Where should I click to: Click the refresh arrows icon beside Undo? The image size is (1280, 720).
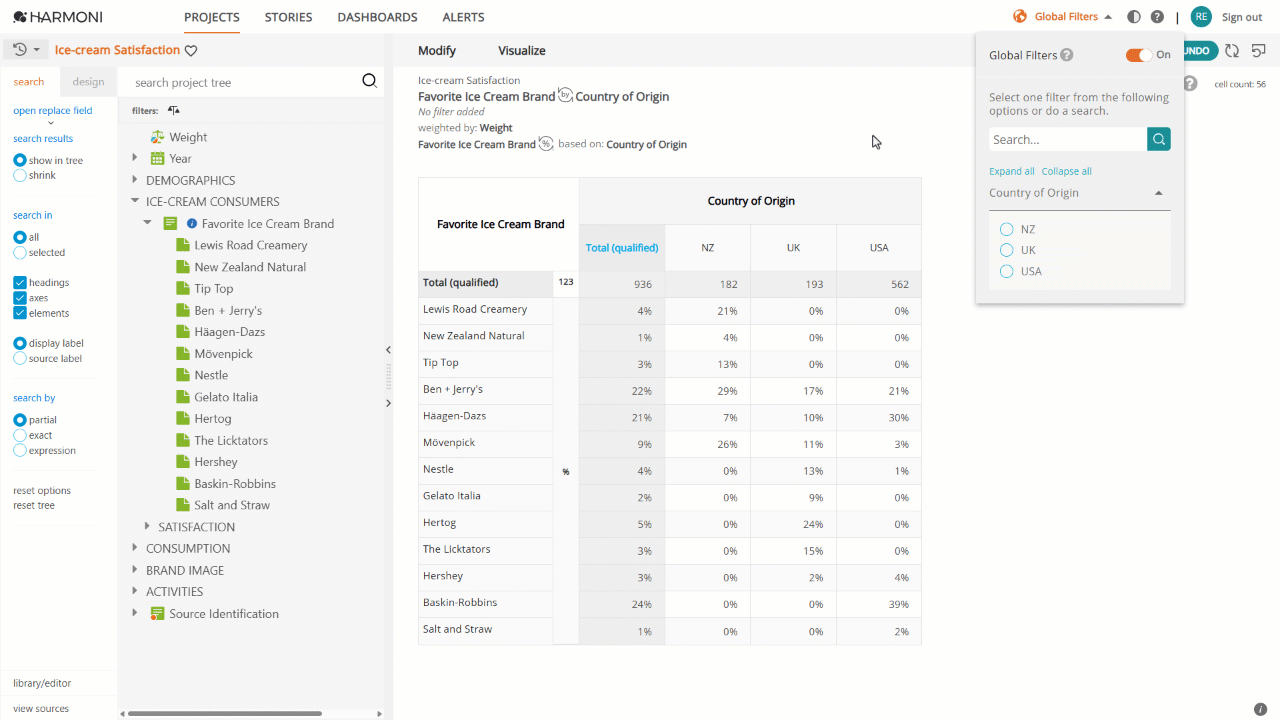pyautogui.click(x=1232, y=51)
